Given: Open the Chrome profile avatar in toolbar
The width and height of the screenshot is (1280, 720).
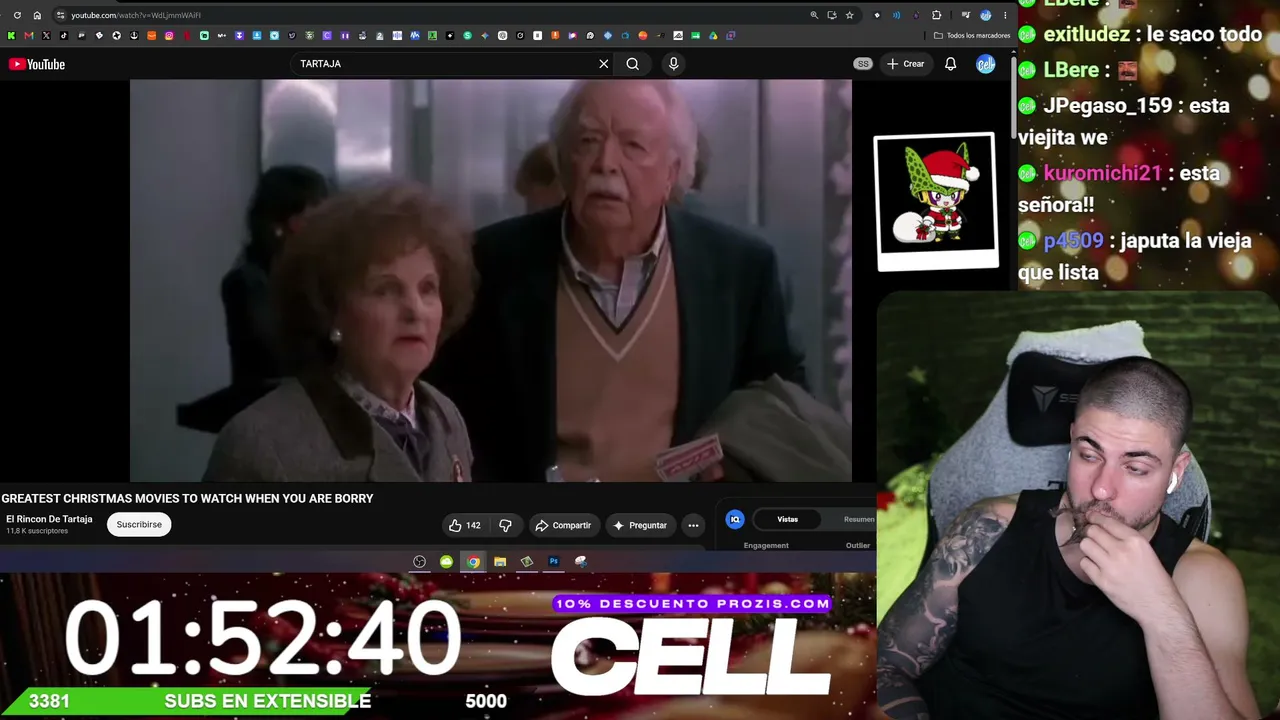Looking at the screenshot, I should [985, 15].
